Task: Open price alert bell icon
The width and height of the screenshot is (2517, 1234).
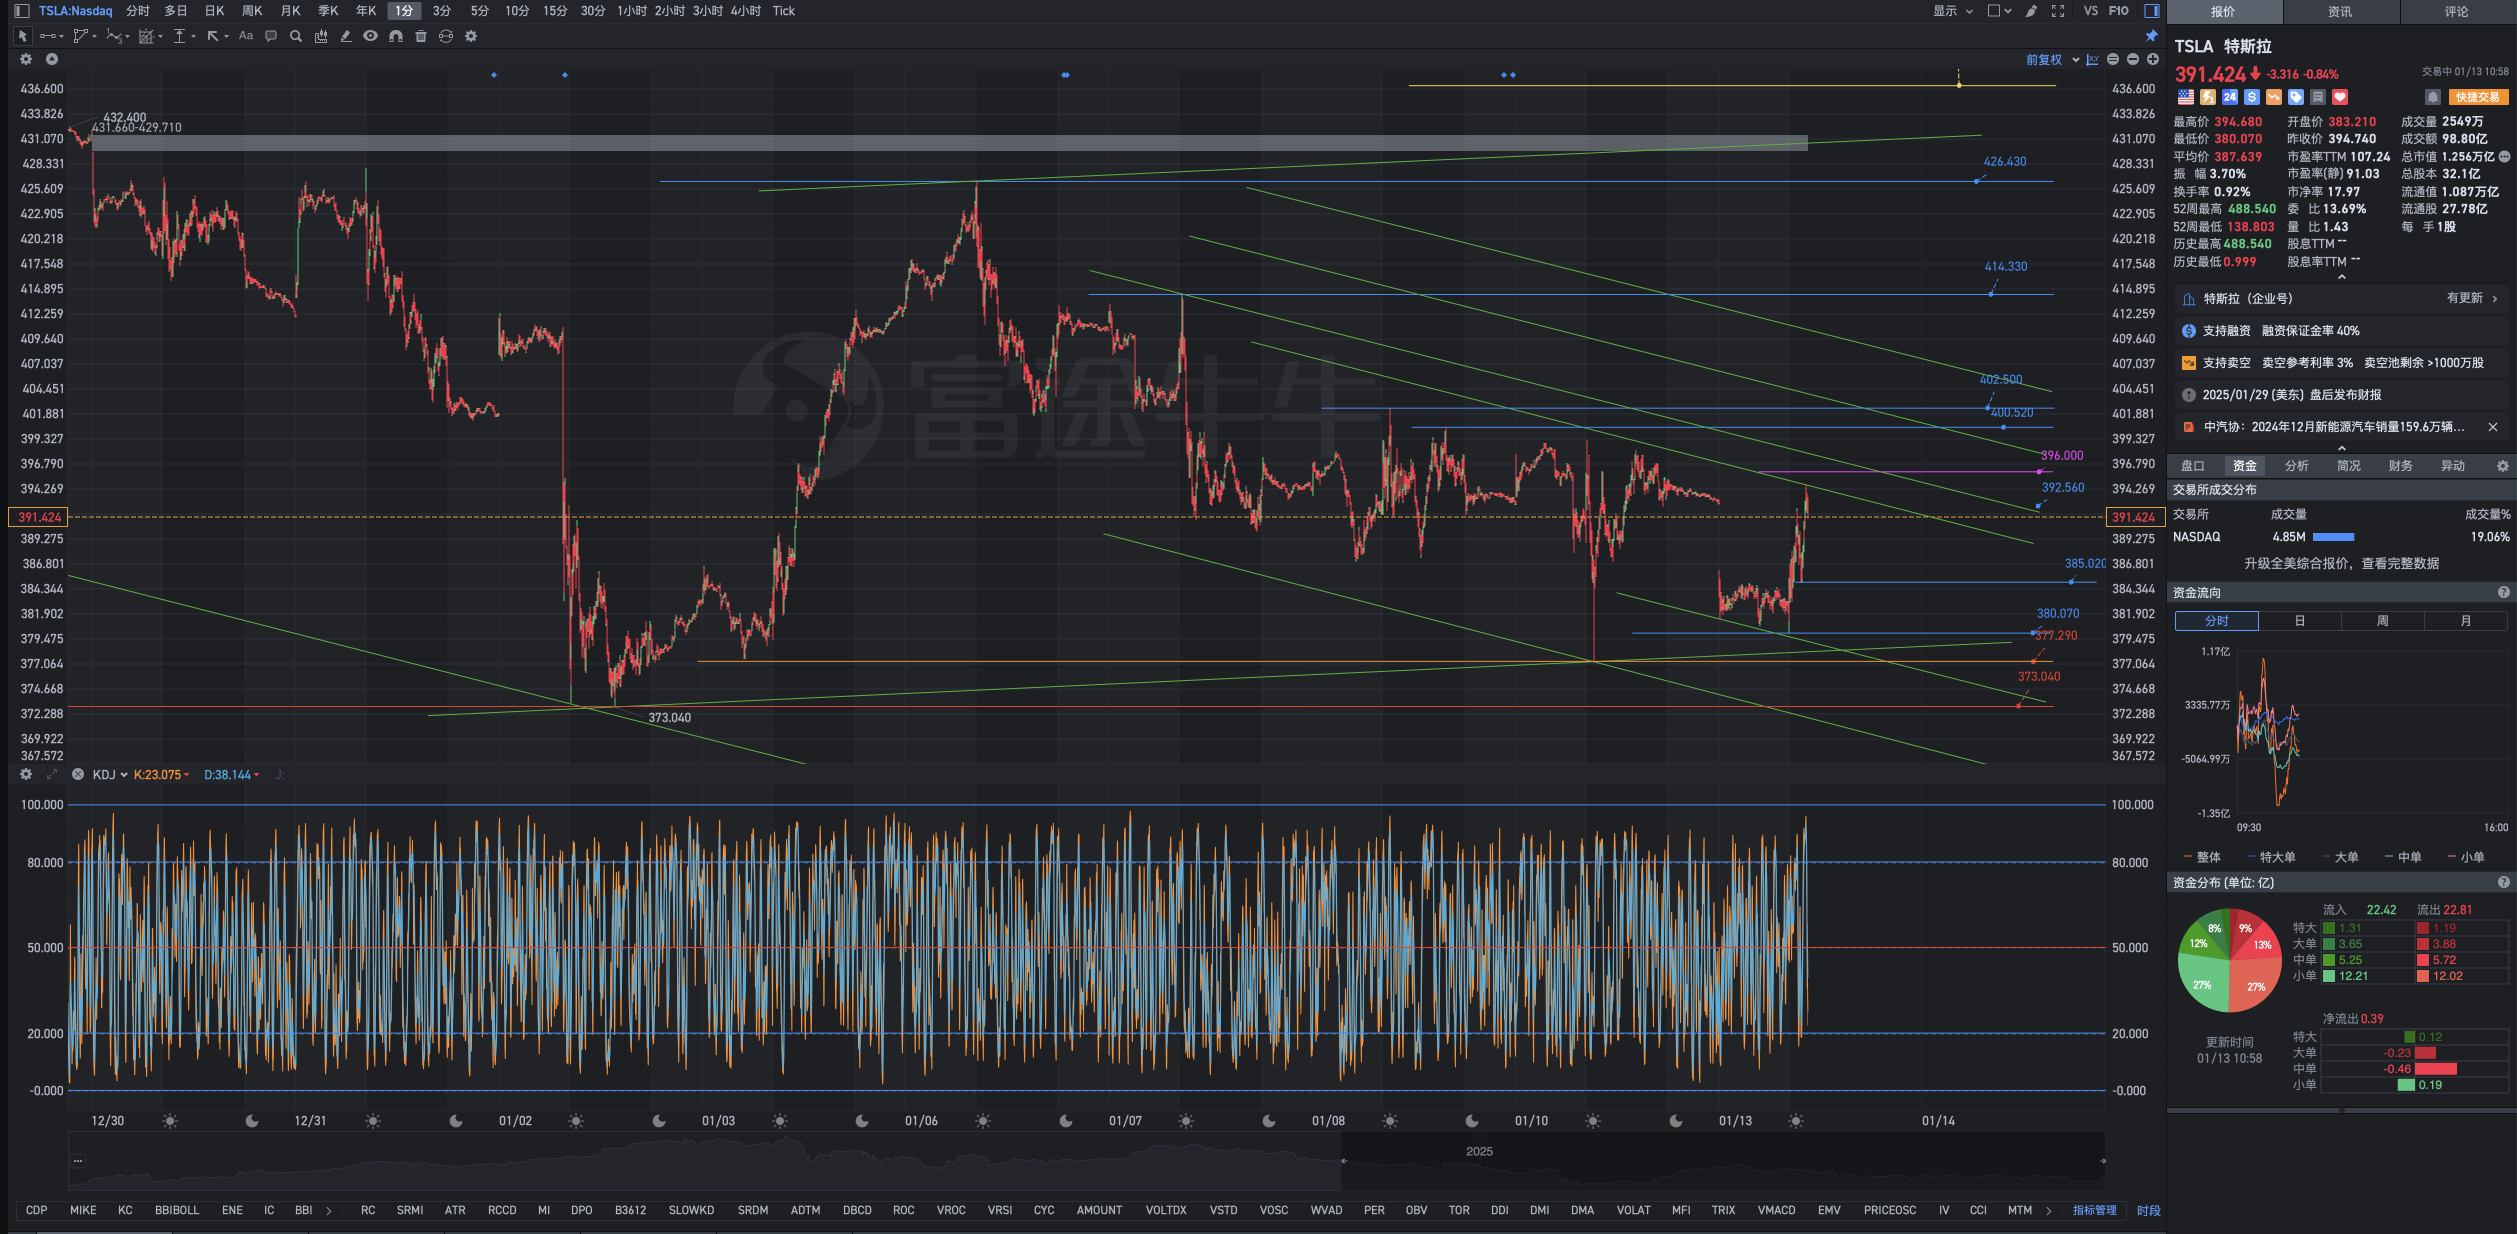Action: [x=2433, y=97]
